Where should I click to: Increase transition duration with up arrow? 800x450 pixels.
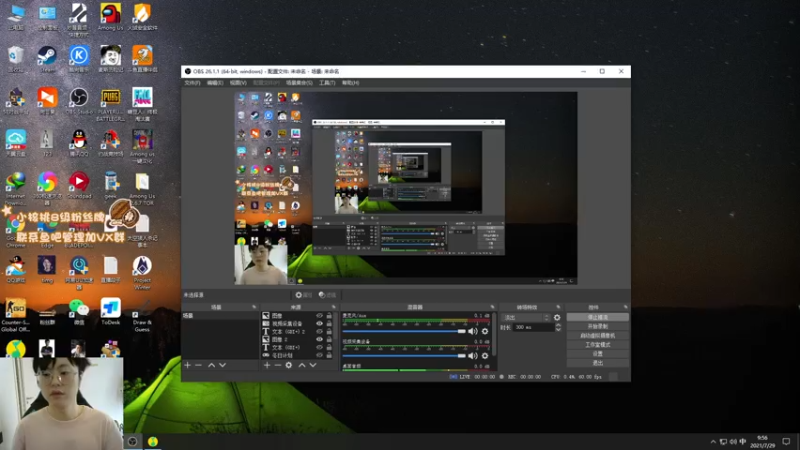pyautogui.click(x=558, y=325)
